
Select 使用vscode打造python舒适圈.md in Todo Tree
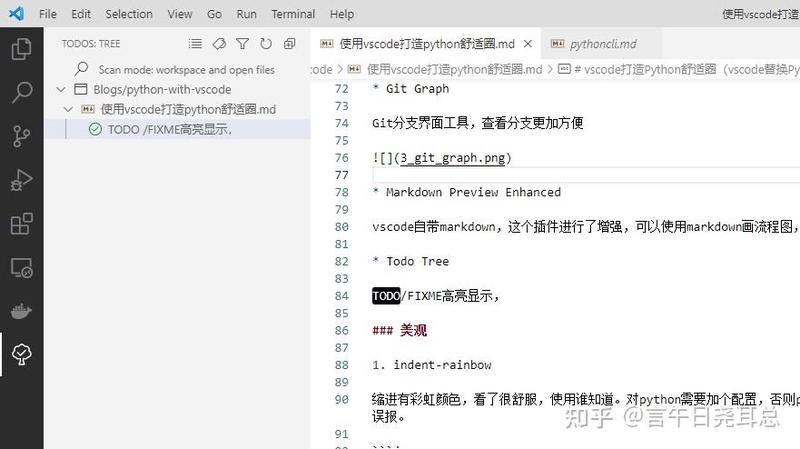click(x=177, y=109)
